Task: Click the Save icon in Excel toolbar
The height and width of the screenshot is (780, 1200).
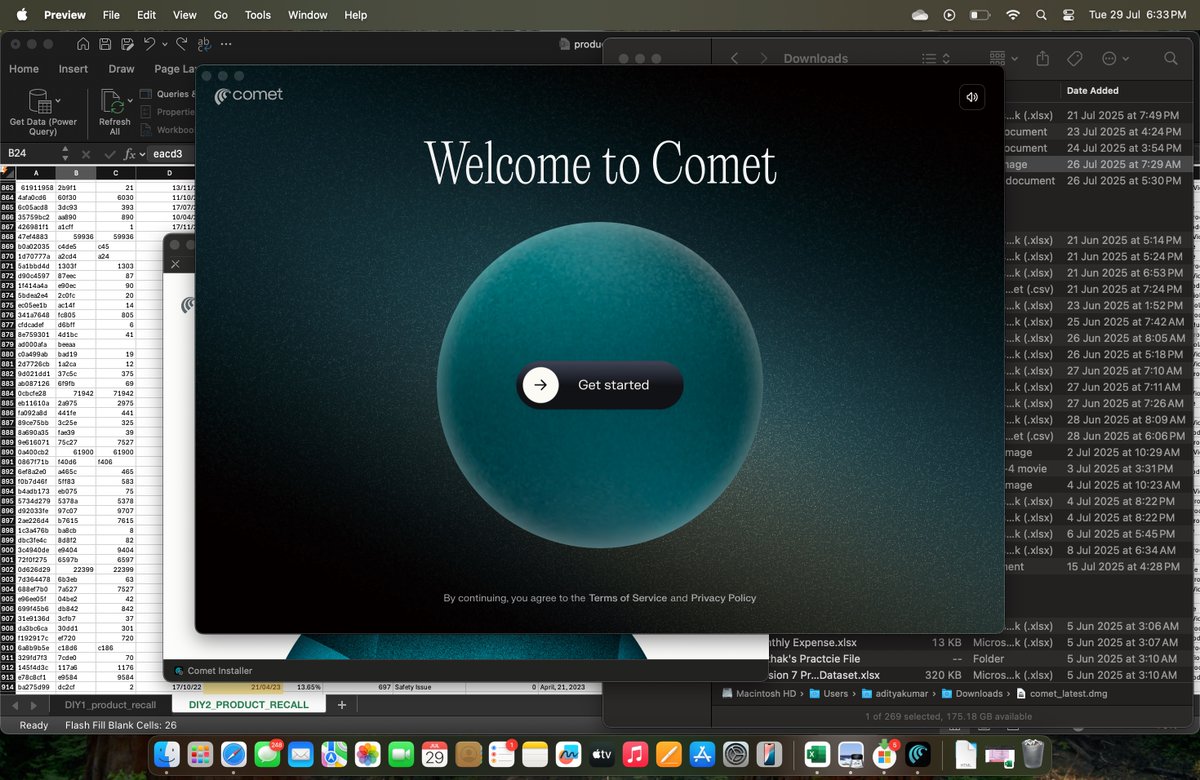Action: 105,44
